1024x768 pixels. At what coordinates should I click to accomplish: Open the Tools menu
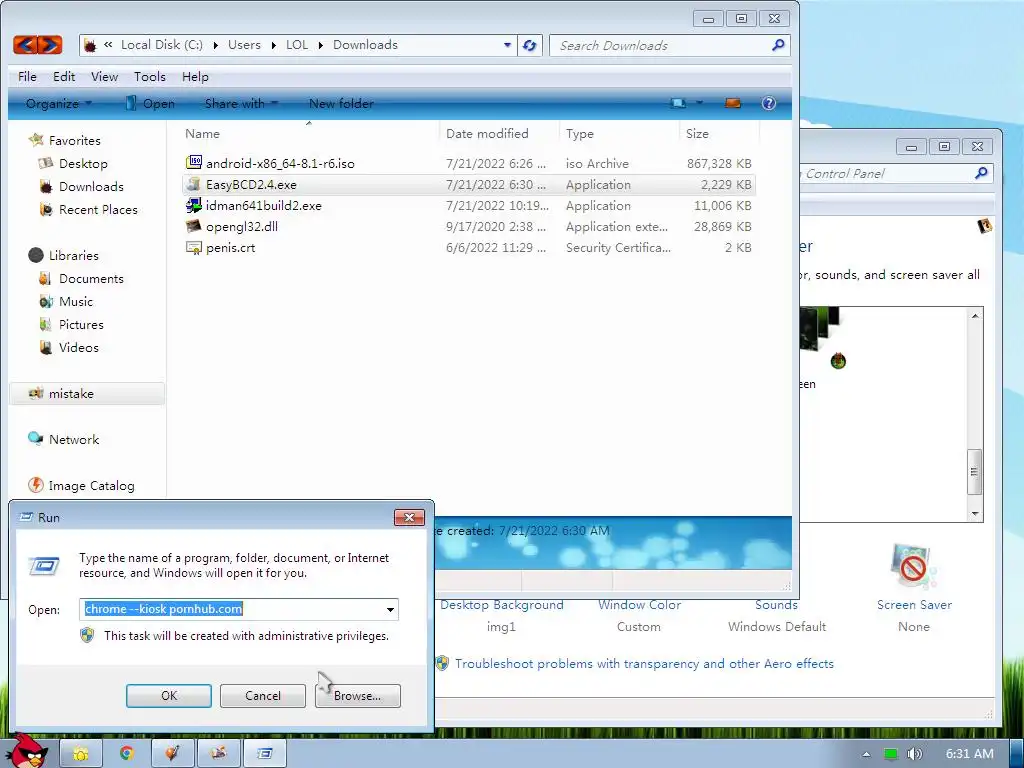coord(150,76)
